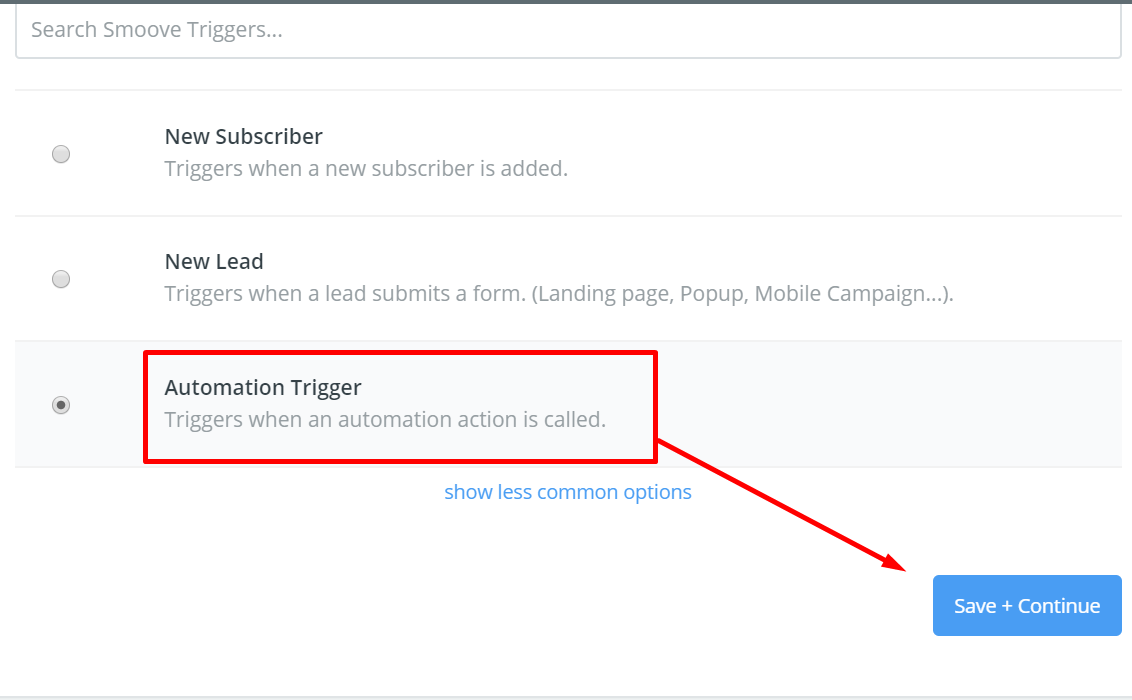Click the New Subscriber option title
Viewport: 1132px width, 700px height.
243,136
